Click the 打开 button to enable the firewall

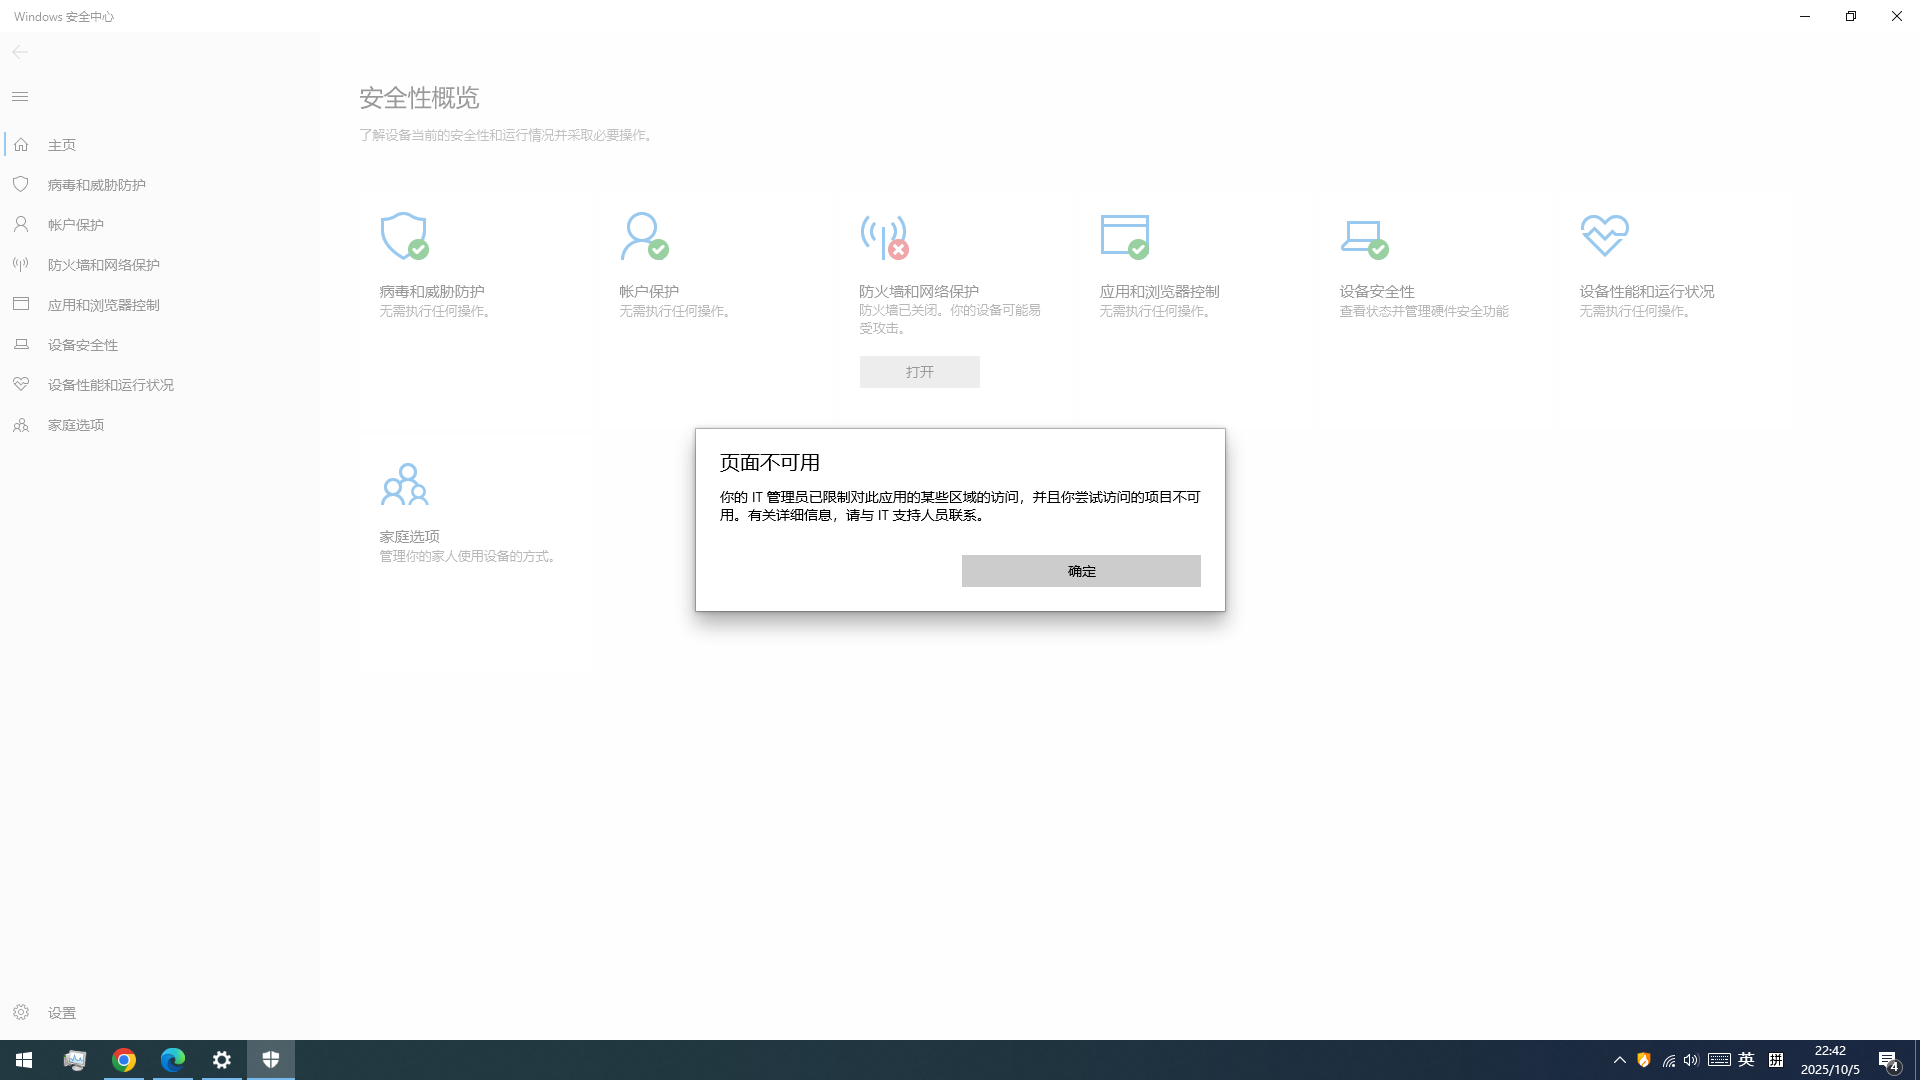(x=919, y=372)
